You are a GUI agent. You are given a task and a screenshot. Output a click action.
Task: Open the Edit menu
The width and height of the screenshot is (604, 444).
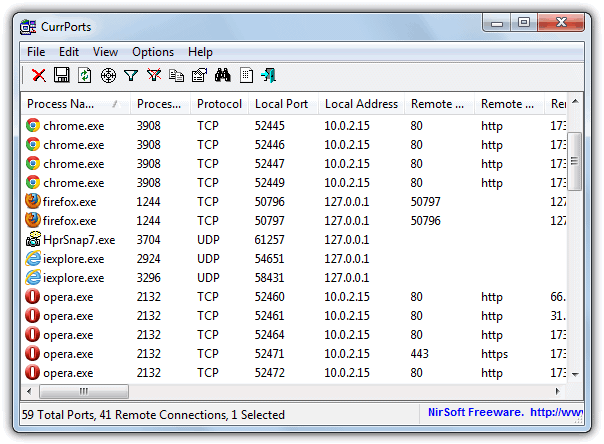click(69, 52)
